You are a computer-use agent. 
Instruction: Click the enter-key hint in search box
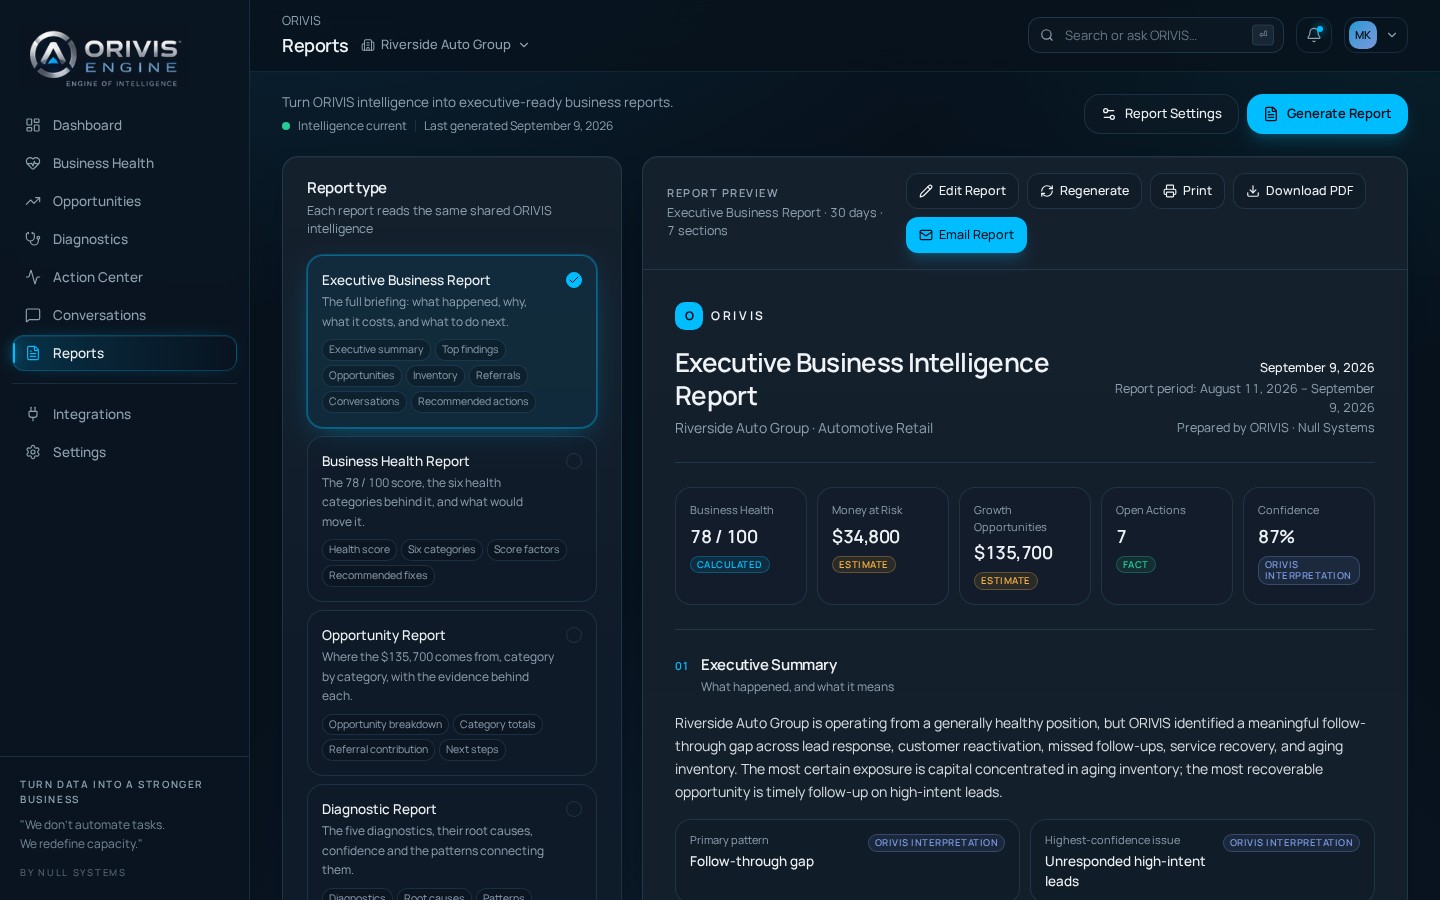tap(1263, 35)
